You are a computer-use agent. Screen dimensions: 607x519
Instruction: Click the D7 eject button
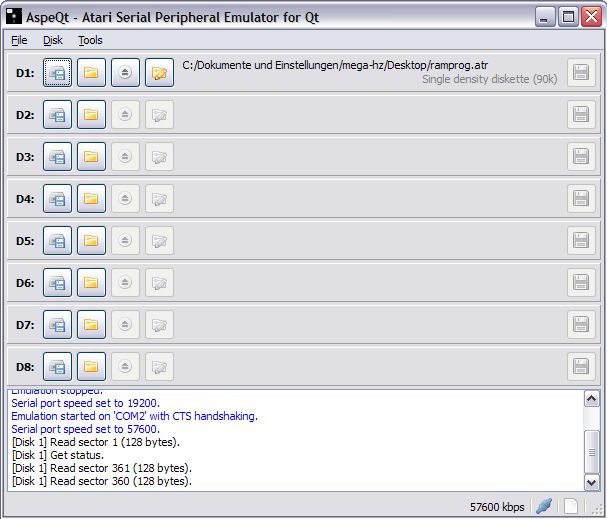(125, 325)
